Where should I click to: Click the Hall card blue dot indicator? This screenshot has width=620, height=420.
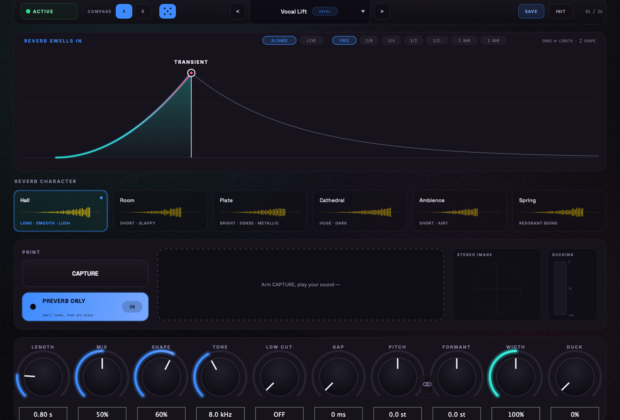click(101, 198)
